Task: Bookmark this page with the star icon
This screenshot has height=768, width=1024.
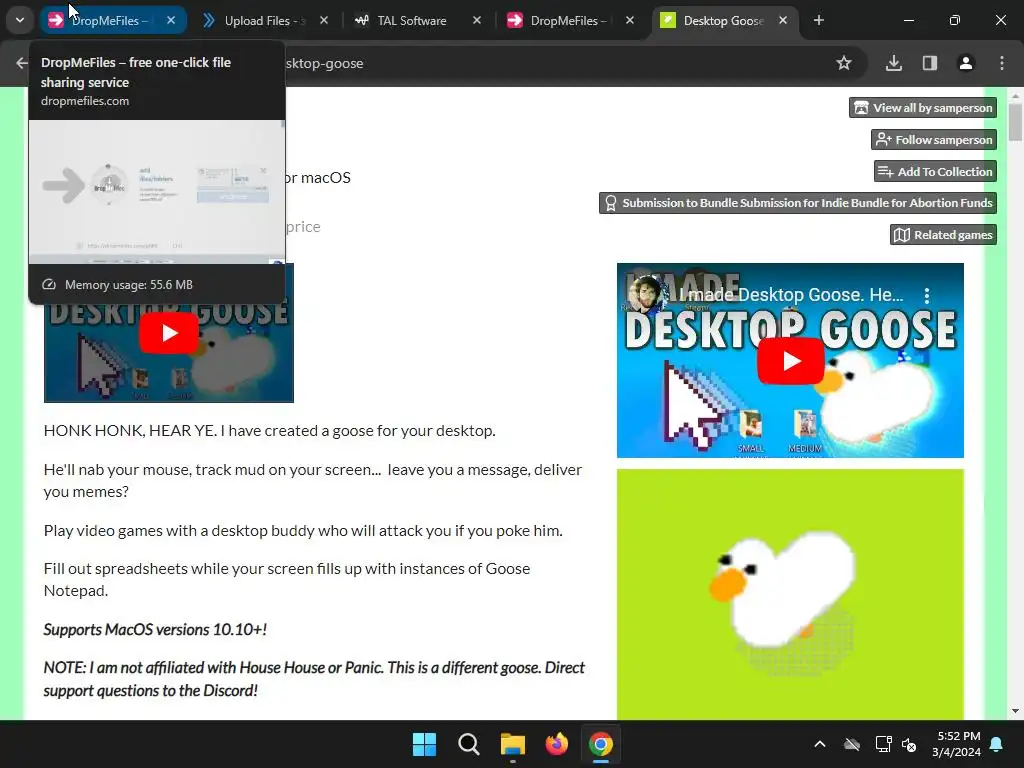Action: tap(844, 63)
